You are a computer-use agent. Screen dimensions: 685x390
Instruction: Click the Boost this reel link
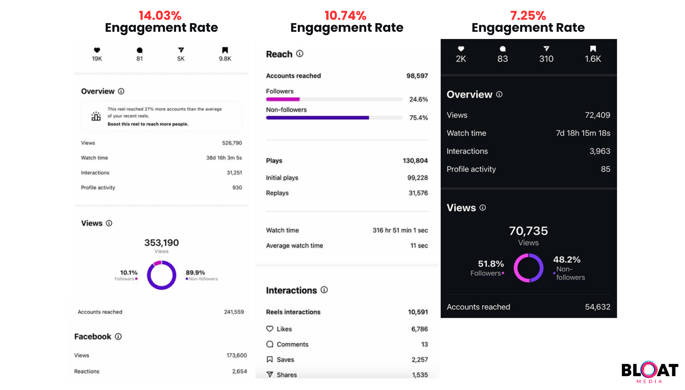coord(148,124)
